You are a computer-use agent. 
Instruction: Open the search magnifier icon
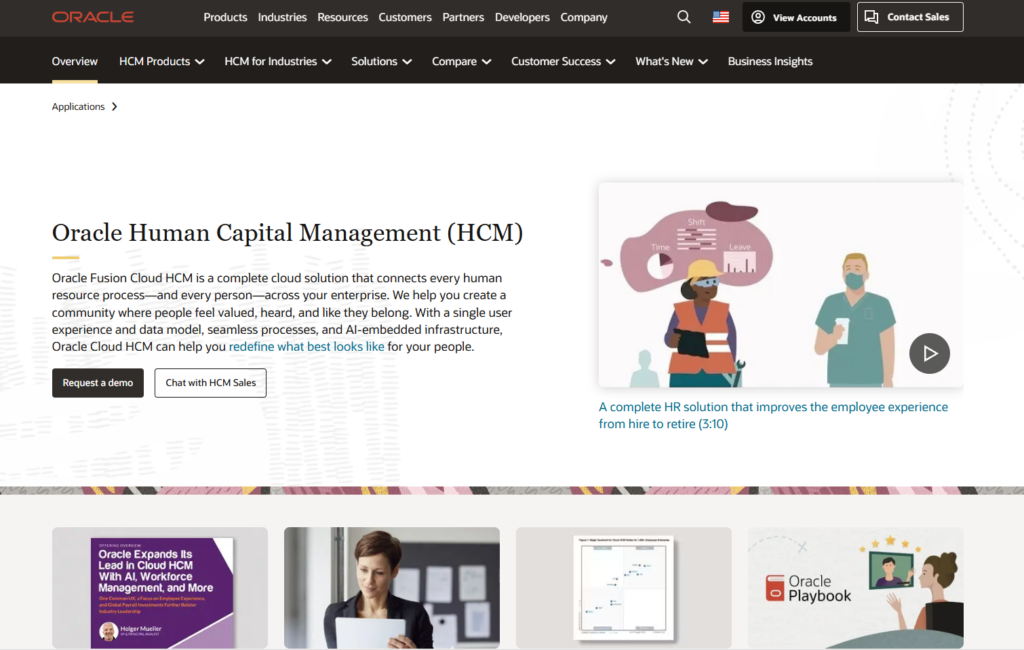pyautogui.click(x=684, y=17)
